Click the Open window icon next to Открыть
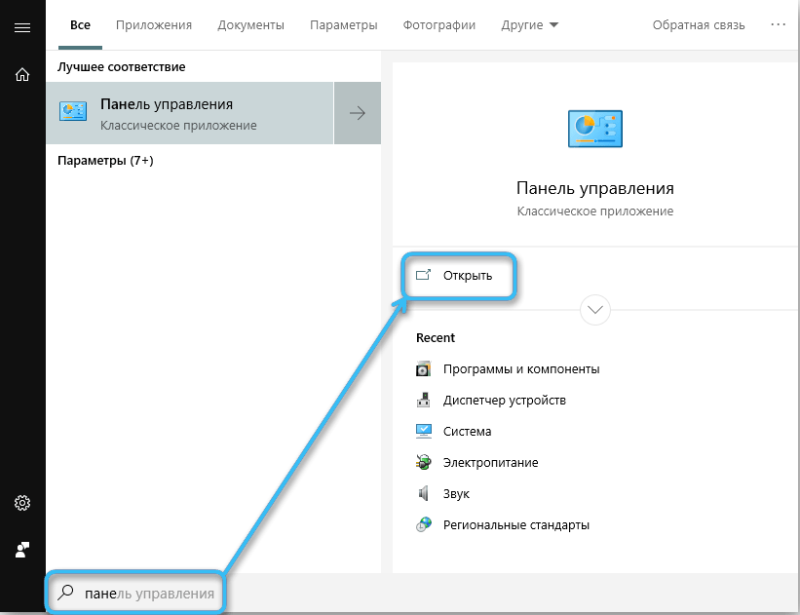800x615 pixels. click(423, 275)
